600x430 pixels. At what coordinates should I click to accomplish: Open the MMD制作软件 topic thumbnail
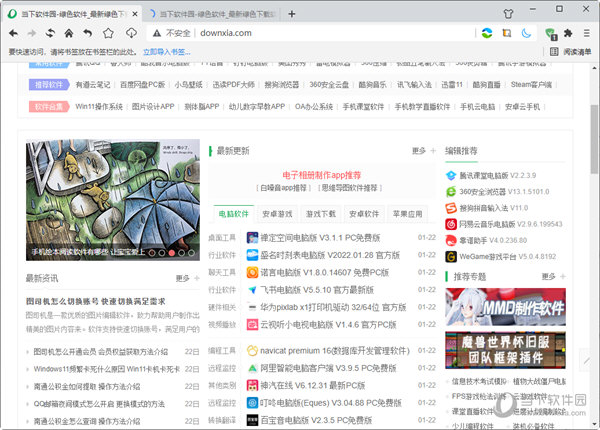(505, 307)
